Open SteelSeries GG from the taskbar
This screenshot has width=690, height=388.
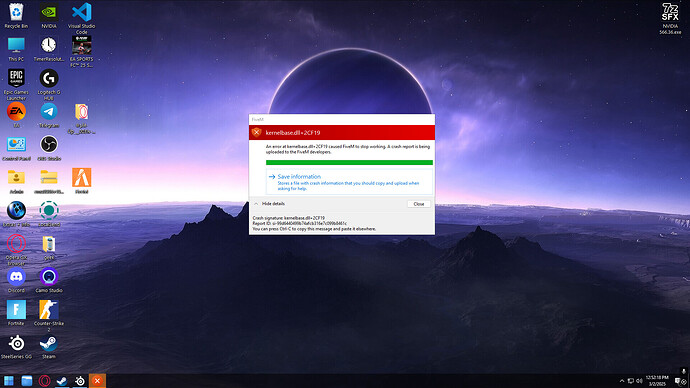[80, 381]
